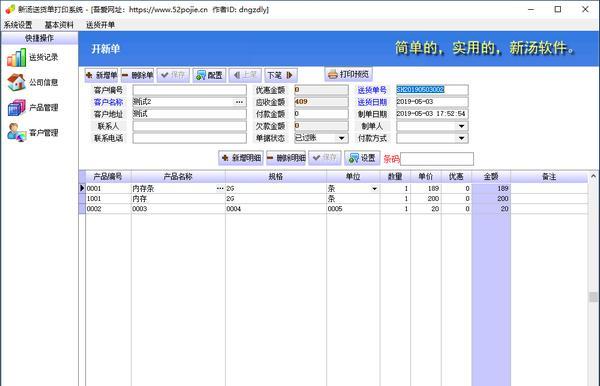The height and width of the screenshot is (386, 600).
Task: Open 客户管理 person icon
Action: 16,133
